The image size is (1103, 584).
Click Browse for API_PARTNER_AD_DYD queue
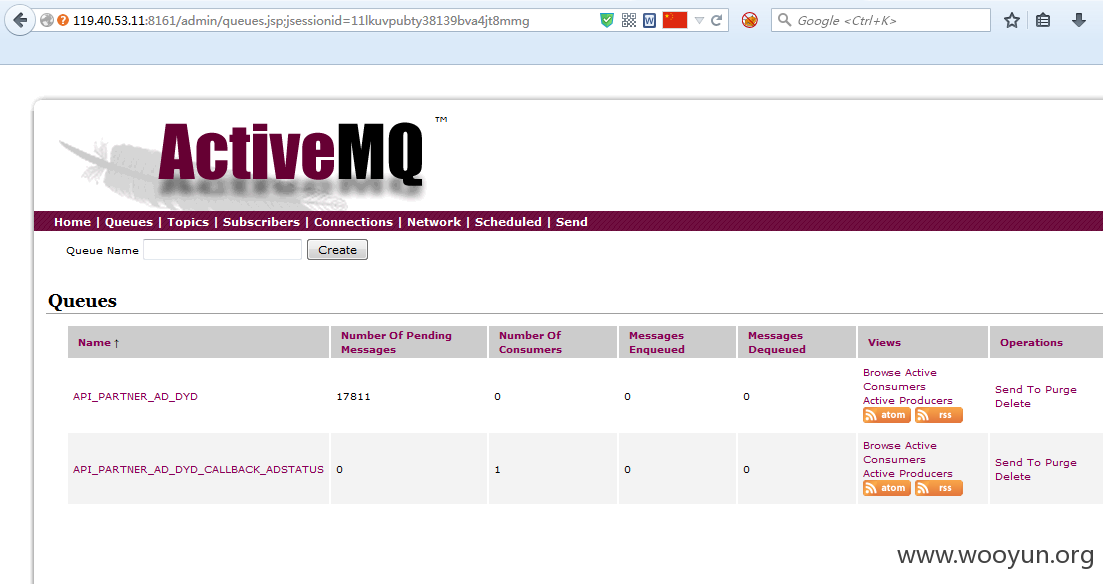point(881,373)
